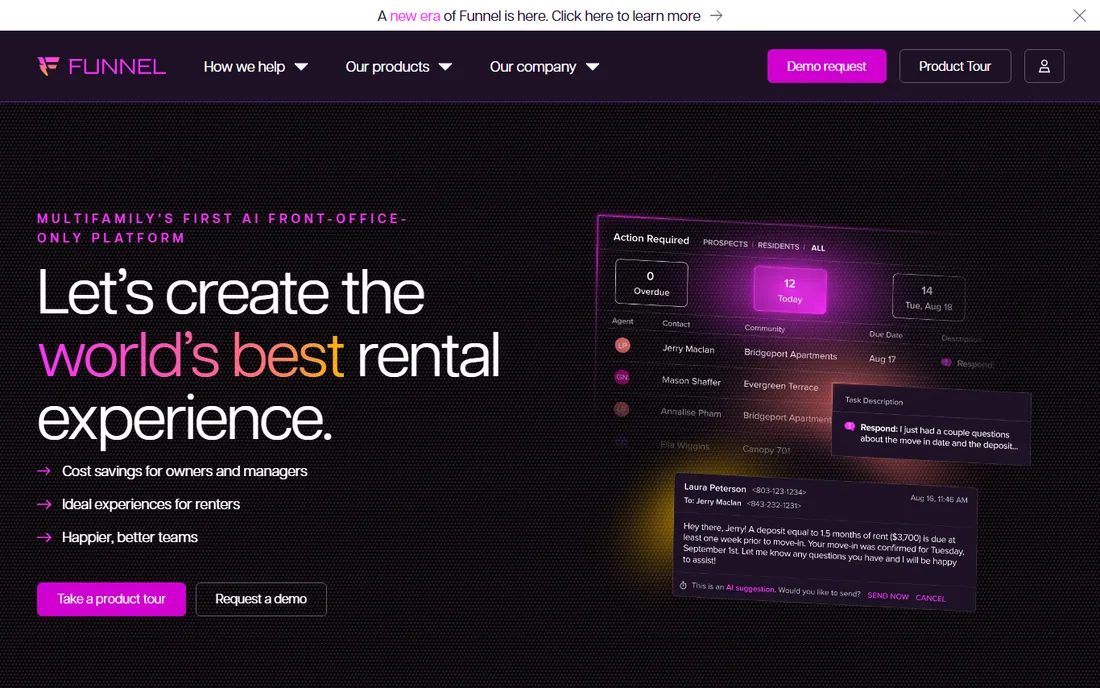Click the arrow in the announcement banner

[716, 15]
